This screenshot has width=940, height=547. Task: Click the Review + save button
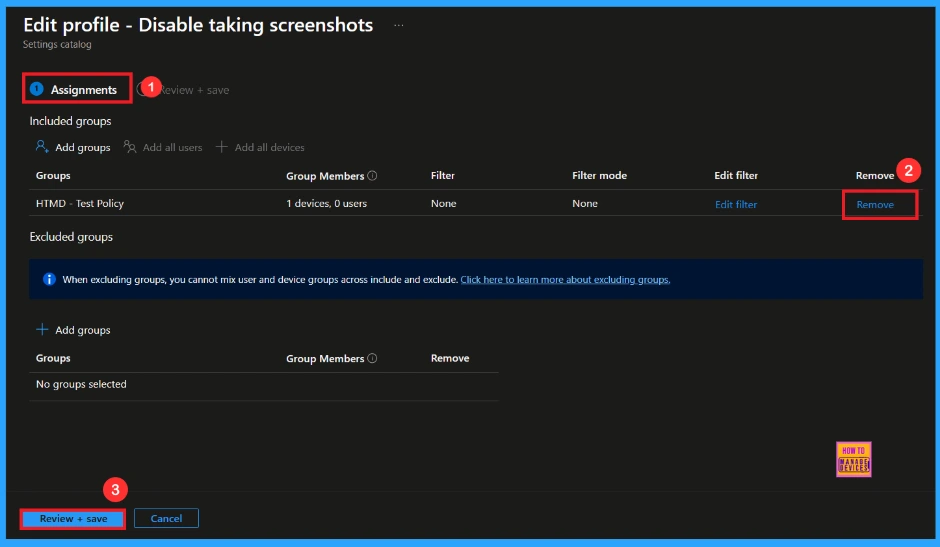click(x=73, y=518)
